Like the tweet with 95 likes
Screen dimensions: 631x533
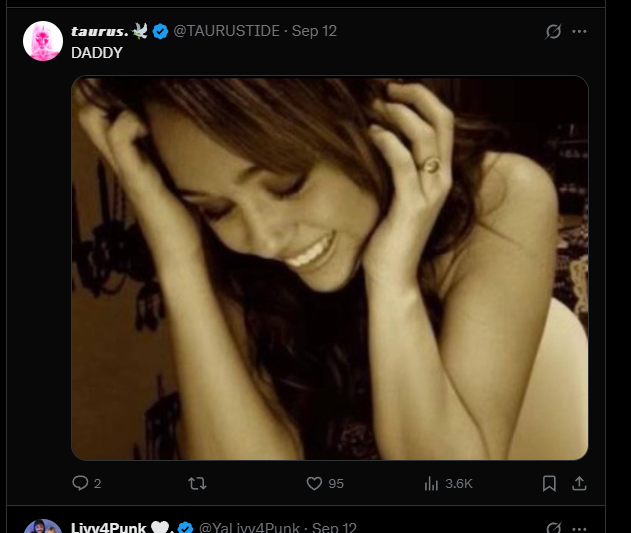click(313, 483)
